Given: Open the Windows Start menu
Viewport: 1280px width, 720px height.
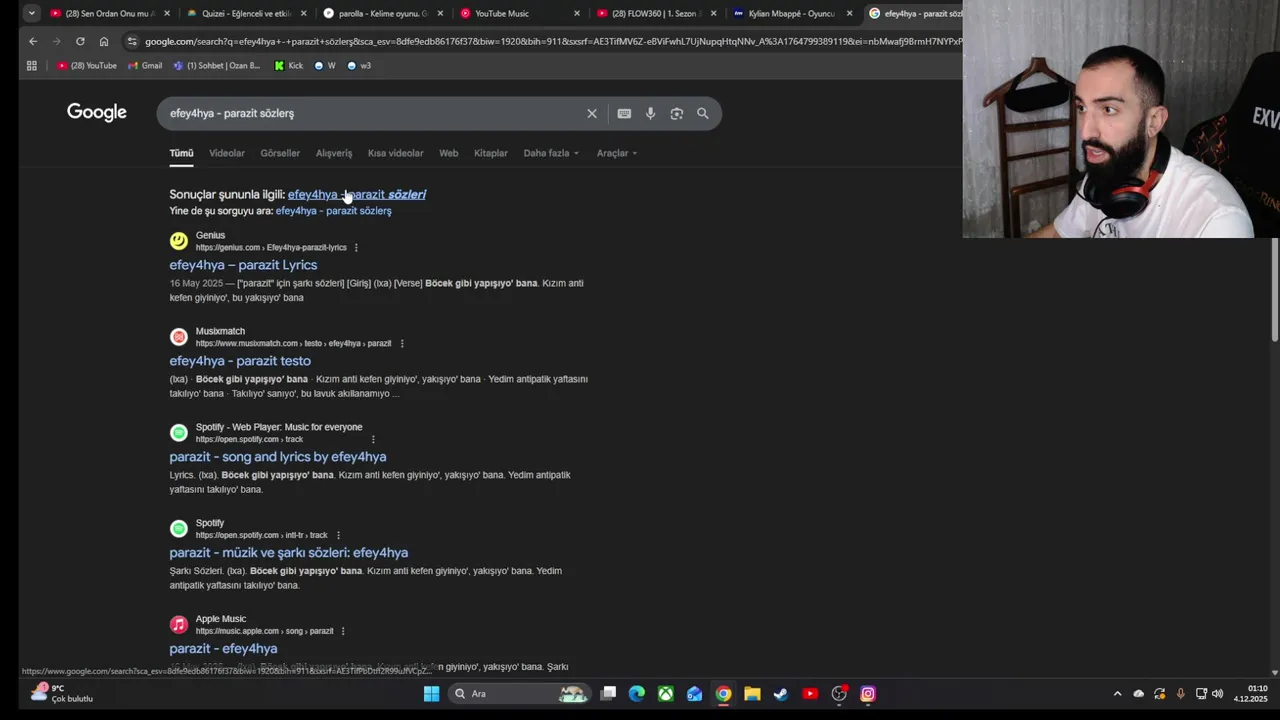Looking at the screenshot, I should coord(431,694).
